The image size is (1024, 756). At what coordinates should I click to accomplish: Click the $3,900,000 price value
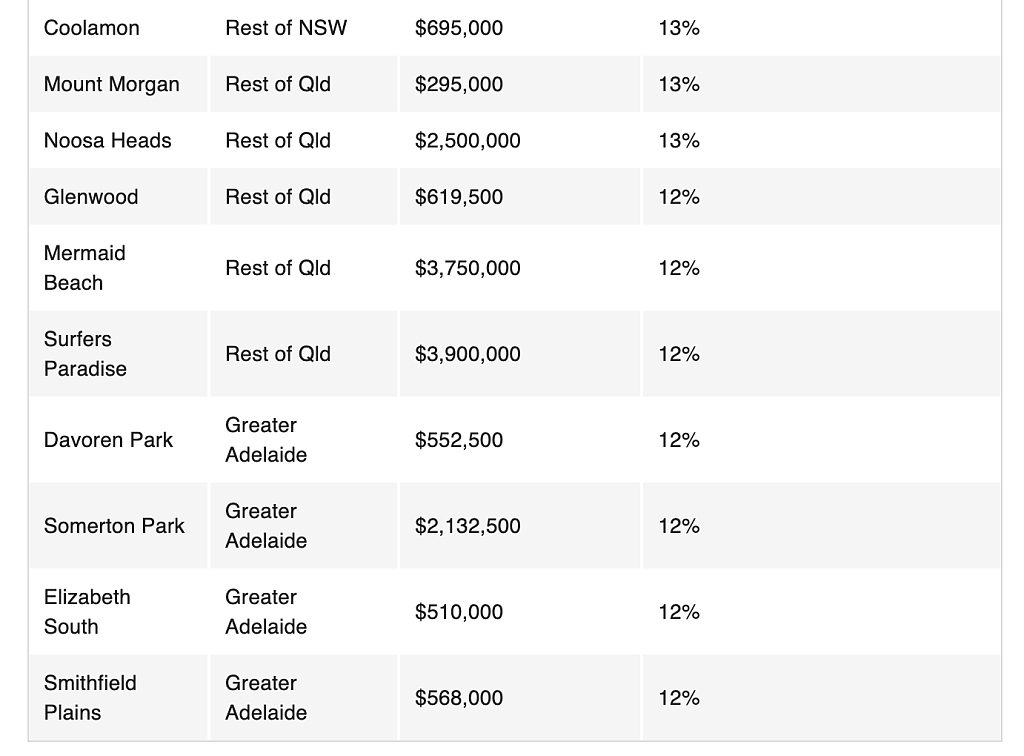(x=468, y=354)
